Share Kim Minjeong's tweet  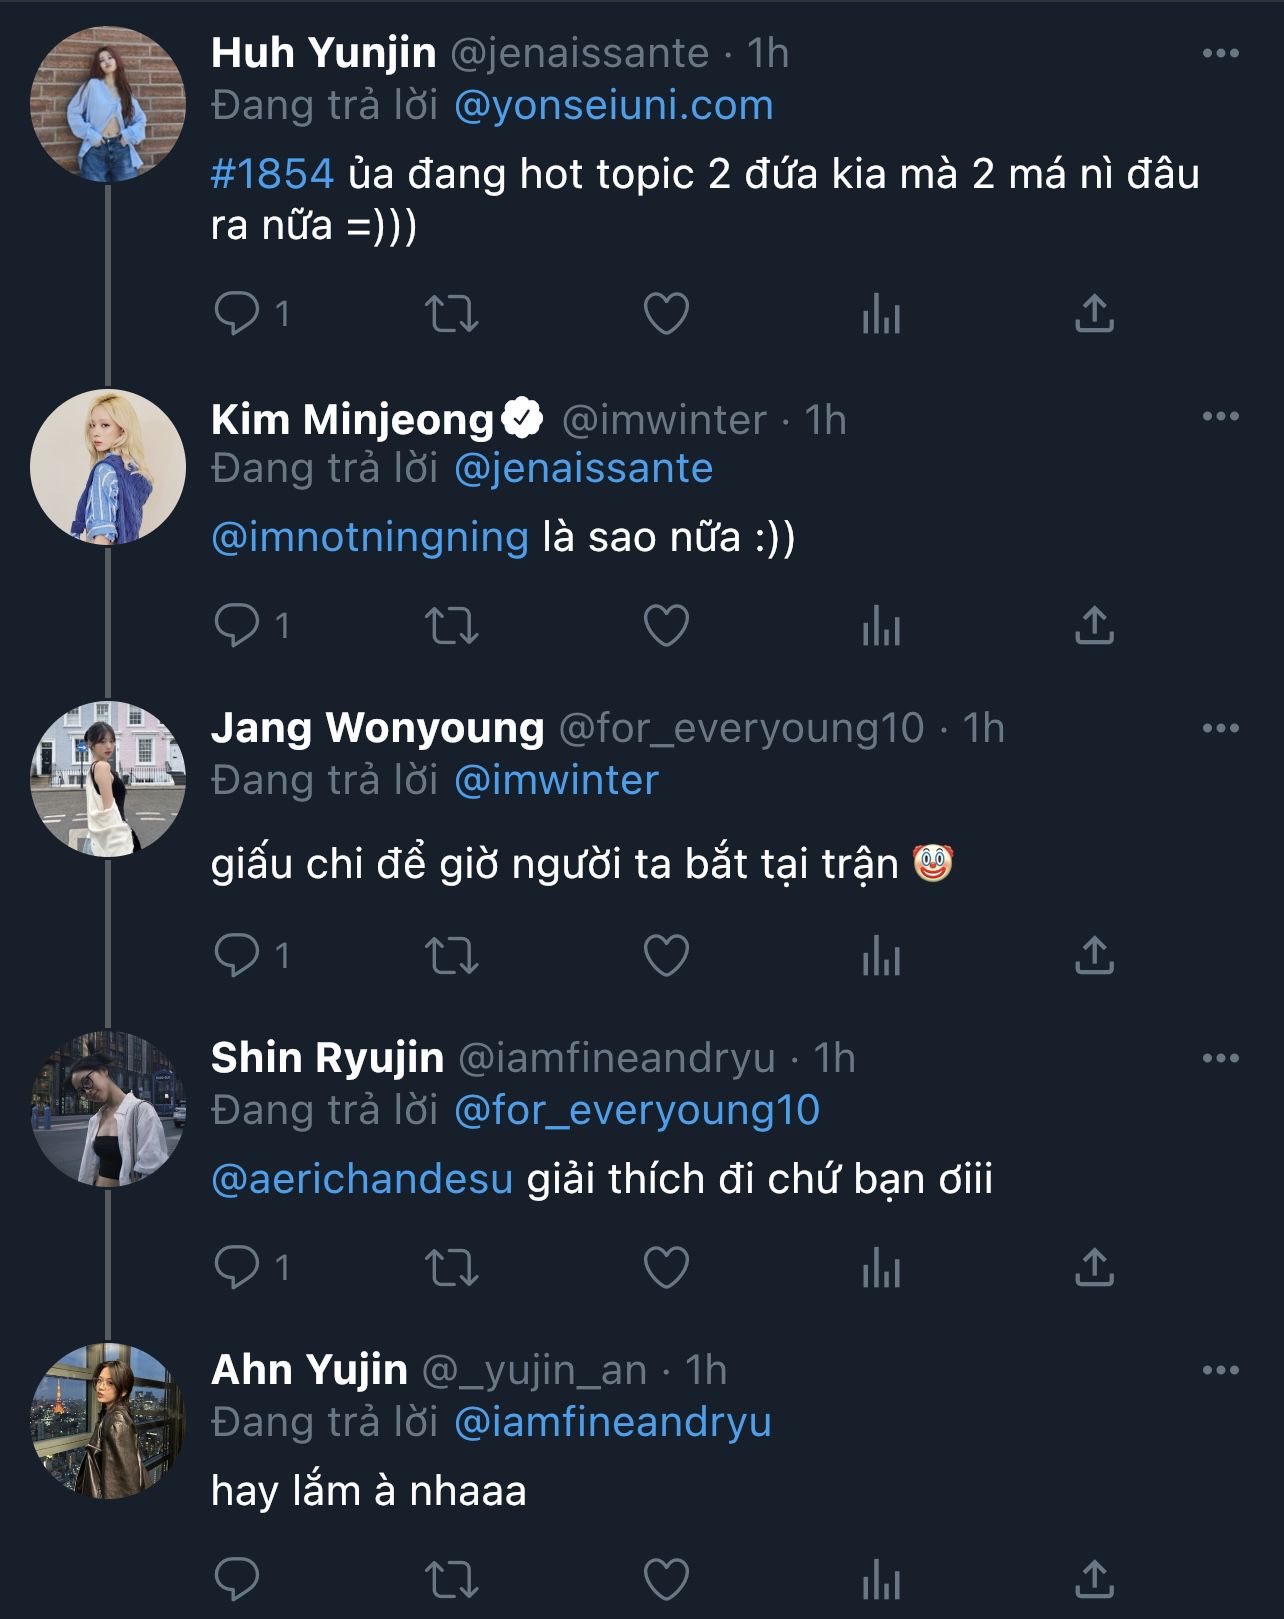pyautogui.click(x=1094, y=626)
